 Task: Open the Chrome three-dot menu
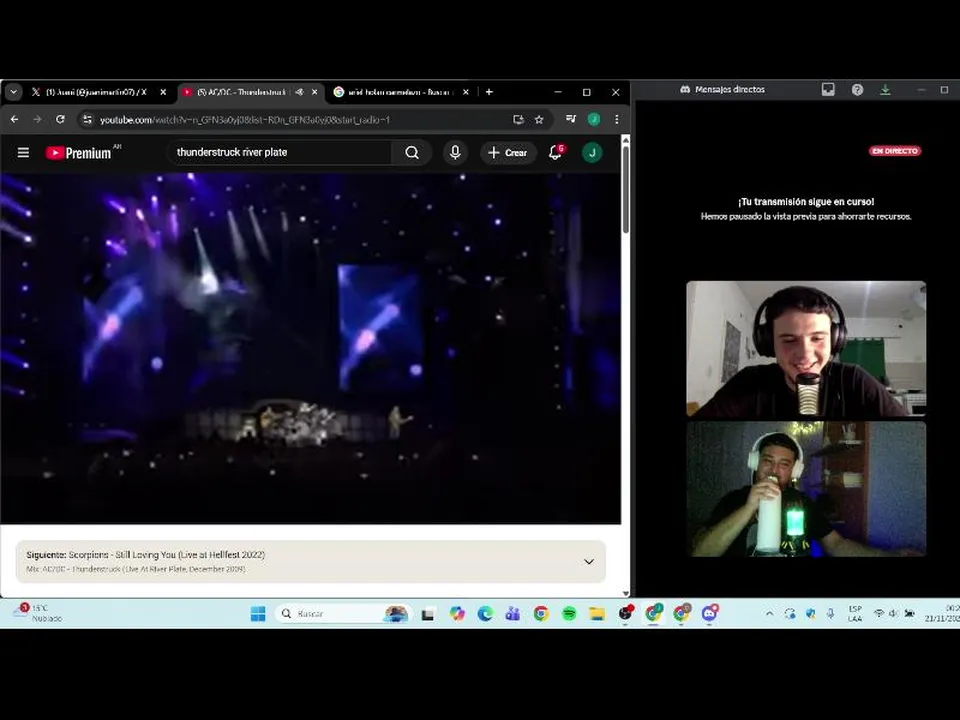[617, 119]
